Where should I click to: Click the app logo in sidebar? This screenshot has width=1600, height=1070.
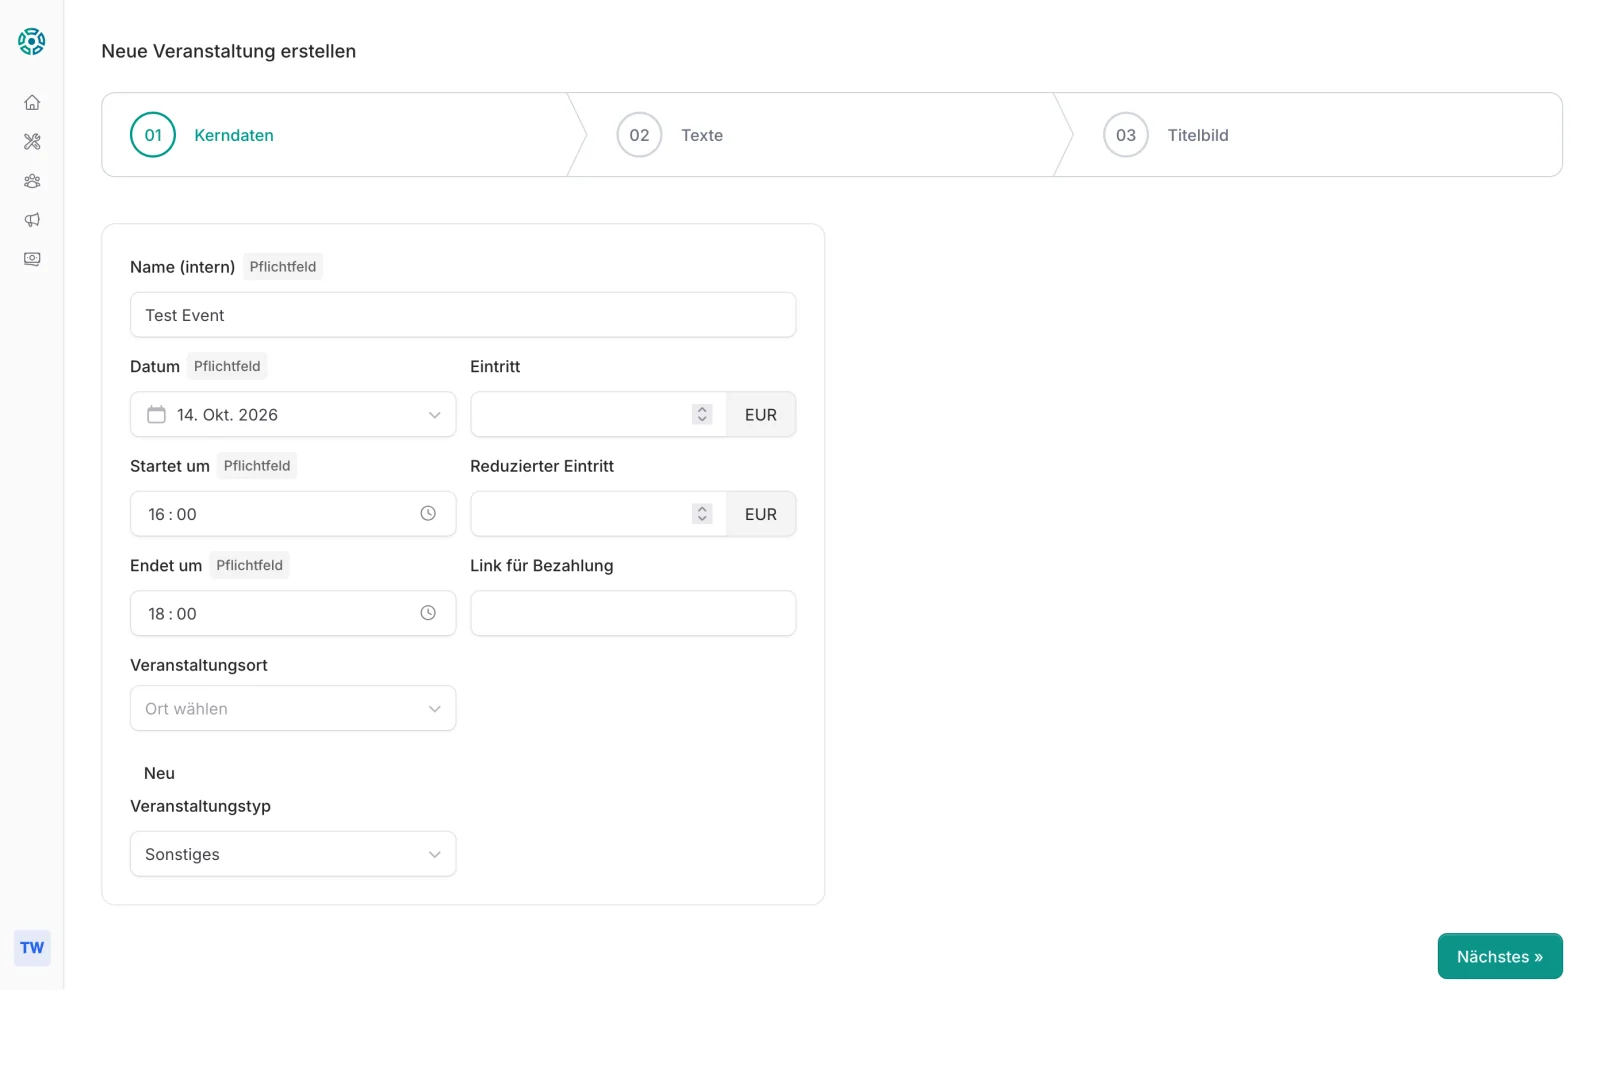32,41
